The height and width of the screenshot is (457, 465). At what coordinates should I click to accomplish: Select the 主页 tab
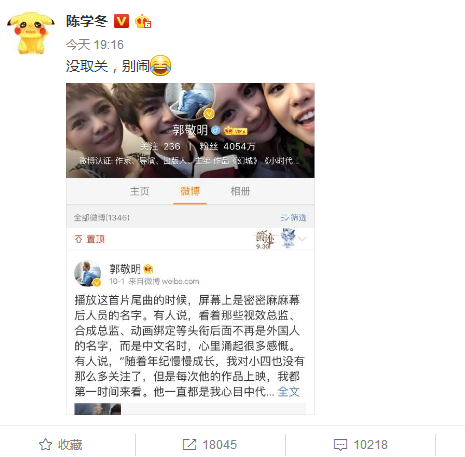coord(140,191)
